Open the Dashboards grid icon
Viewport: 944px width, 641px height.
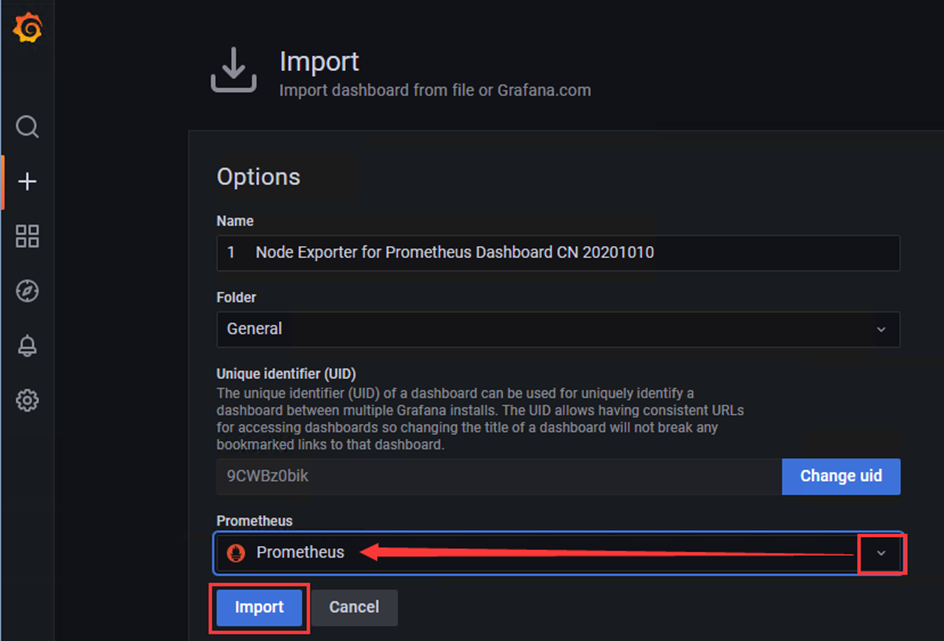pos(27,236)
